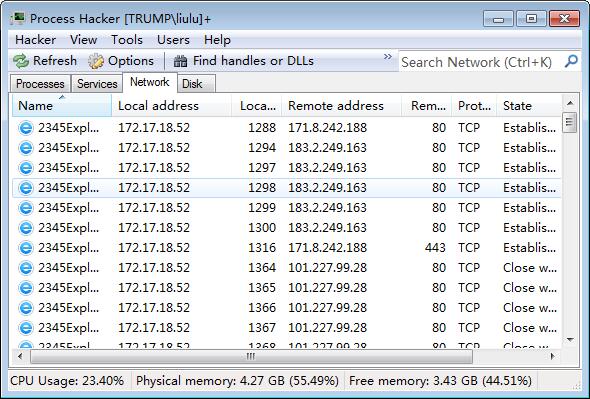Click the Process Hacker title bar icon
Viewport: 590px width, 399px height.
17,18
